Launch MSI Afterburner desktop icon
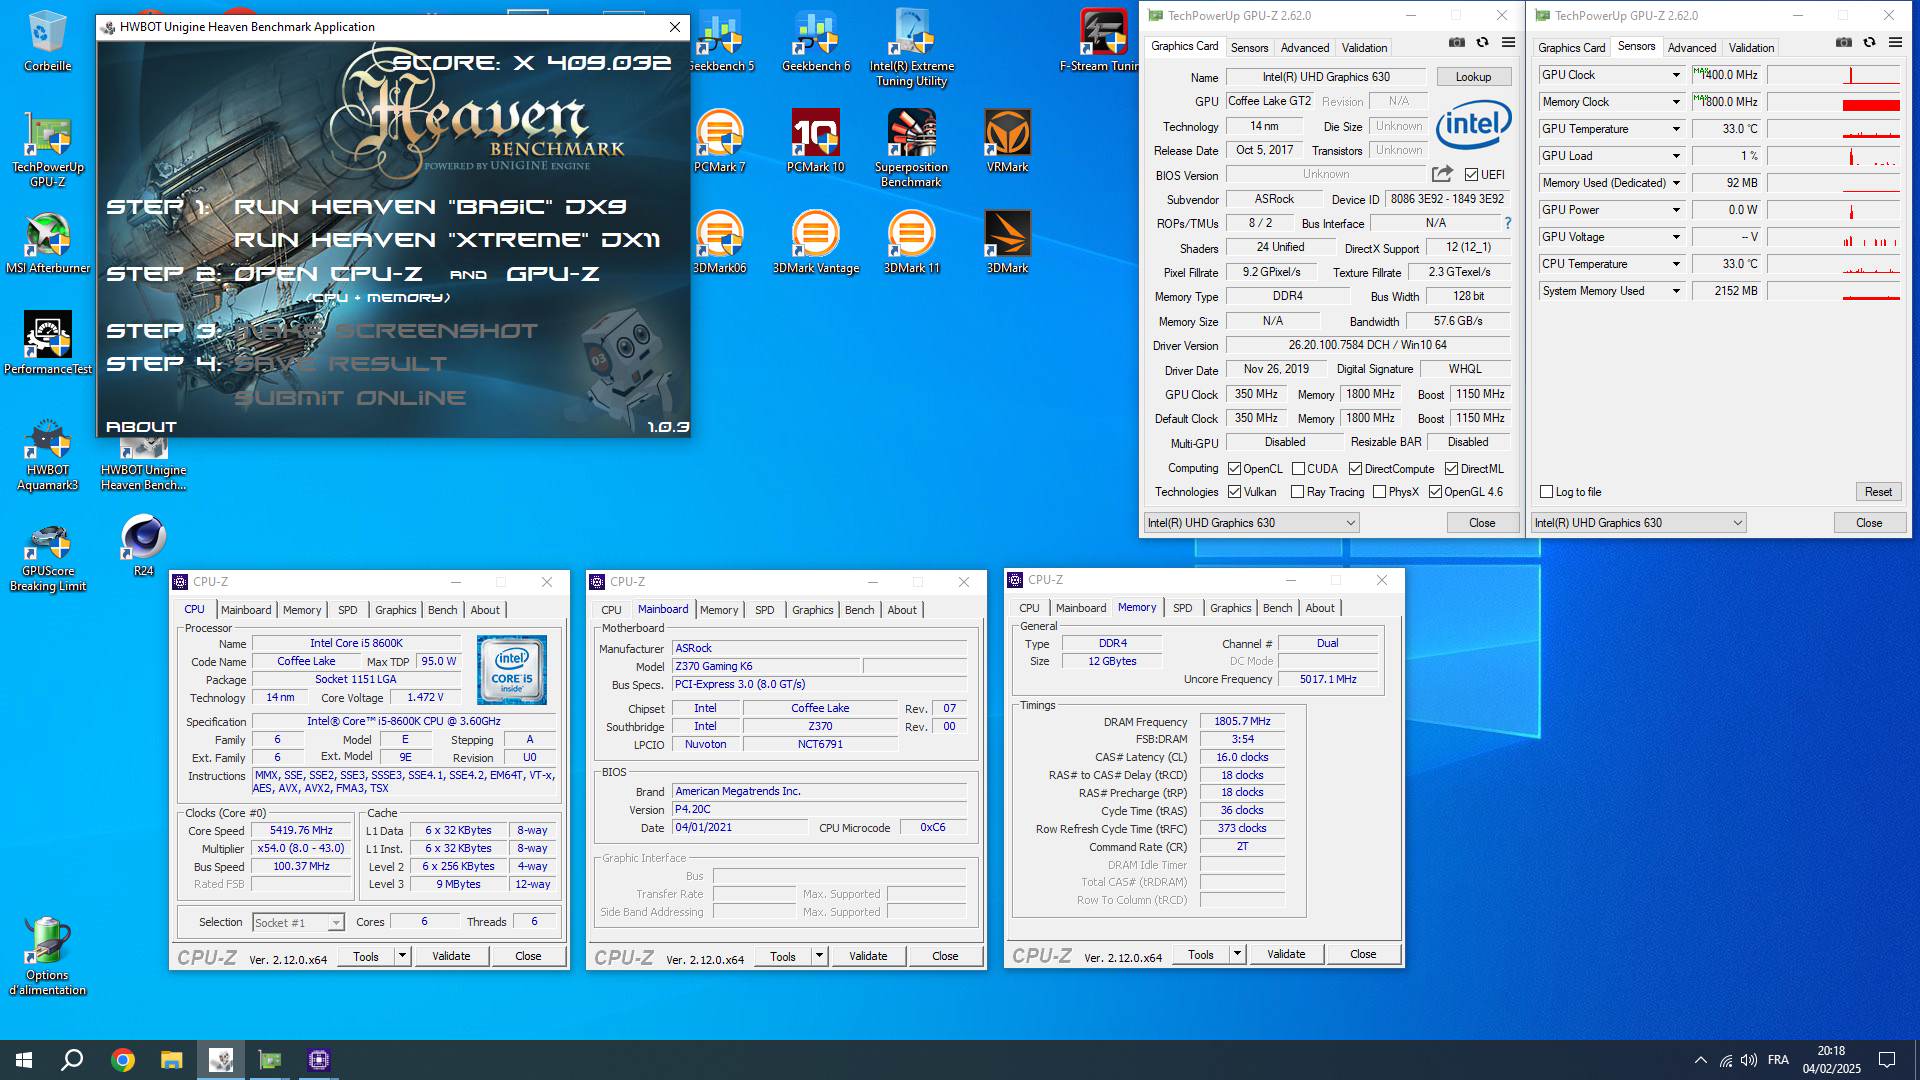This screenshot has height=1080, width=1920. coord(47,243)
